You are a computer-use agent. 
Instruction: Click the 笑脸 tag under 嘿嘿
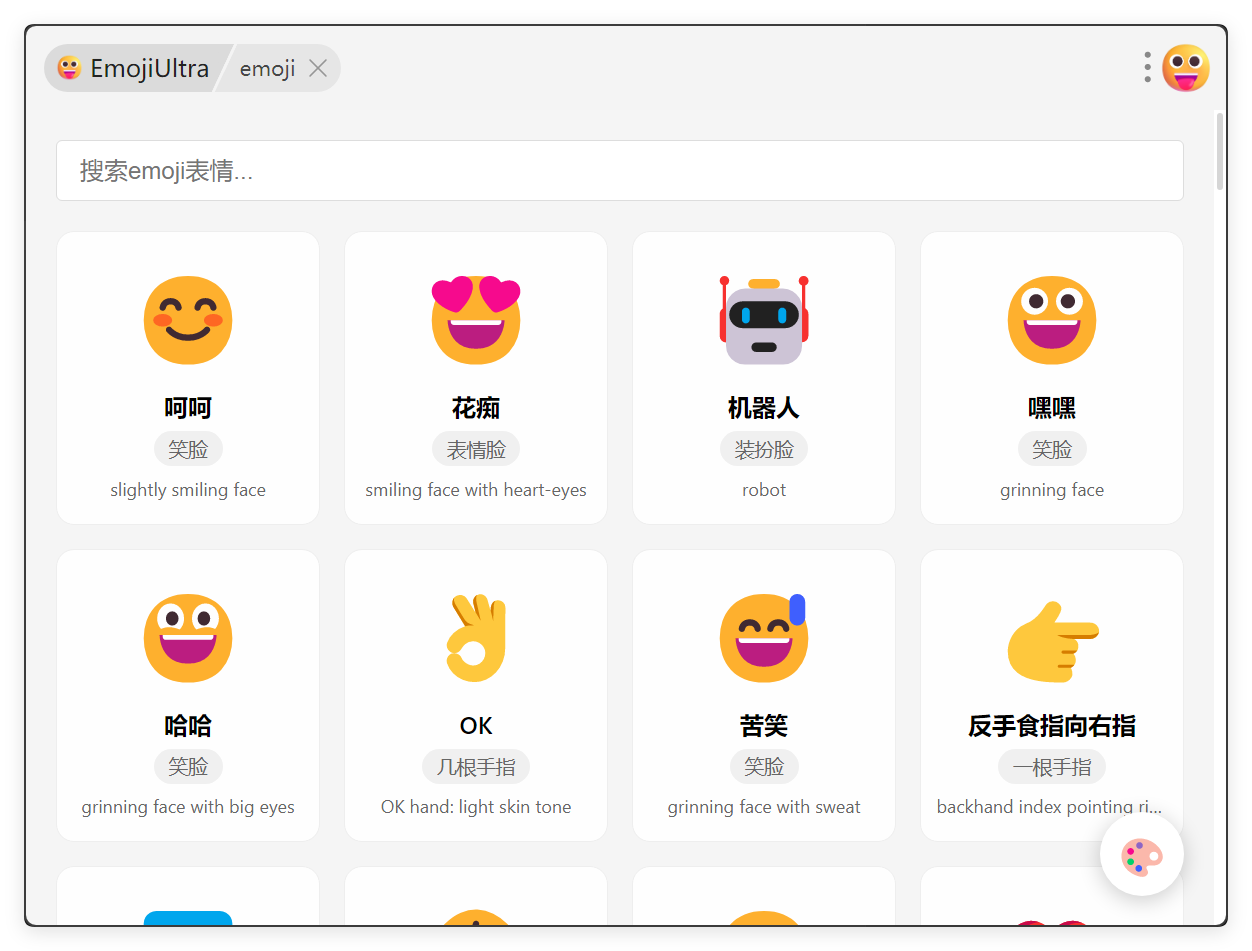(x=1052, y=449)
